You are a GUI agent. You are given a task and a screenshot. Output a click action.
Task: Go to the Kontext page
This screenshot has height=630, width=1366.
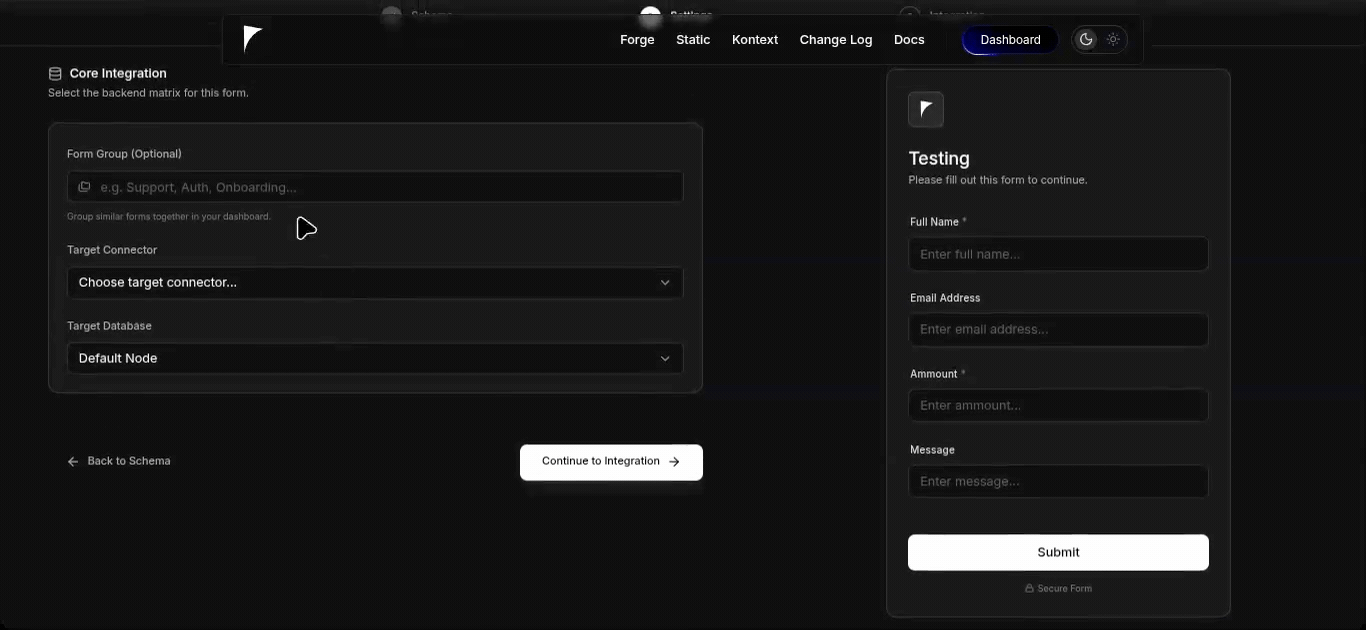coord(755,40)
